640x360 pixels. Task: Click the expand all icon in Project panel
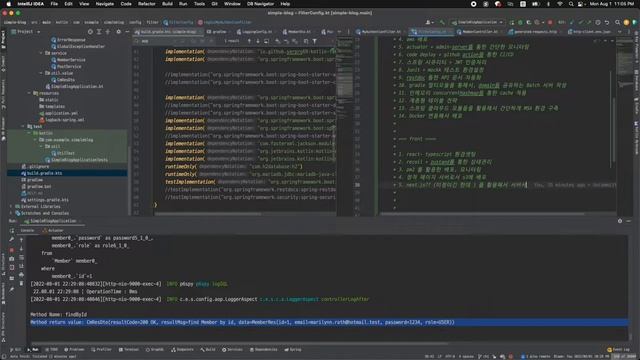click(x=99, y=31)
